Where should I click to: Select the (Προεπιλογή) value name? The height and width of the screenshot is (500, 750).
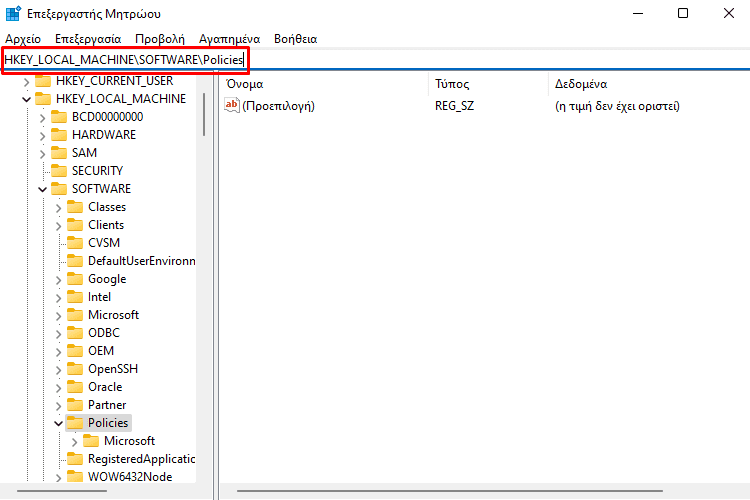[278, 106]
